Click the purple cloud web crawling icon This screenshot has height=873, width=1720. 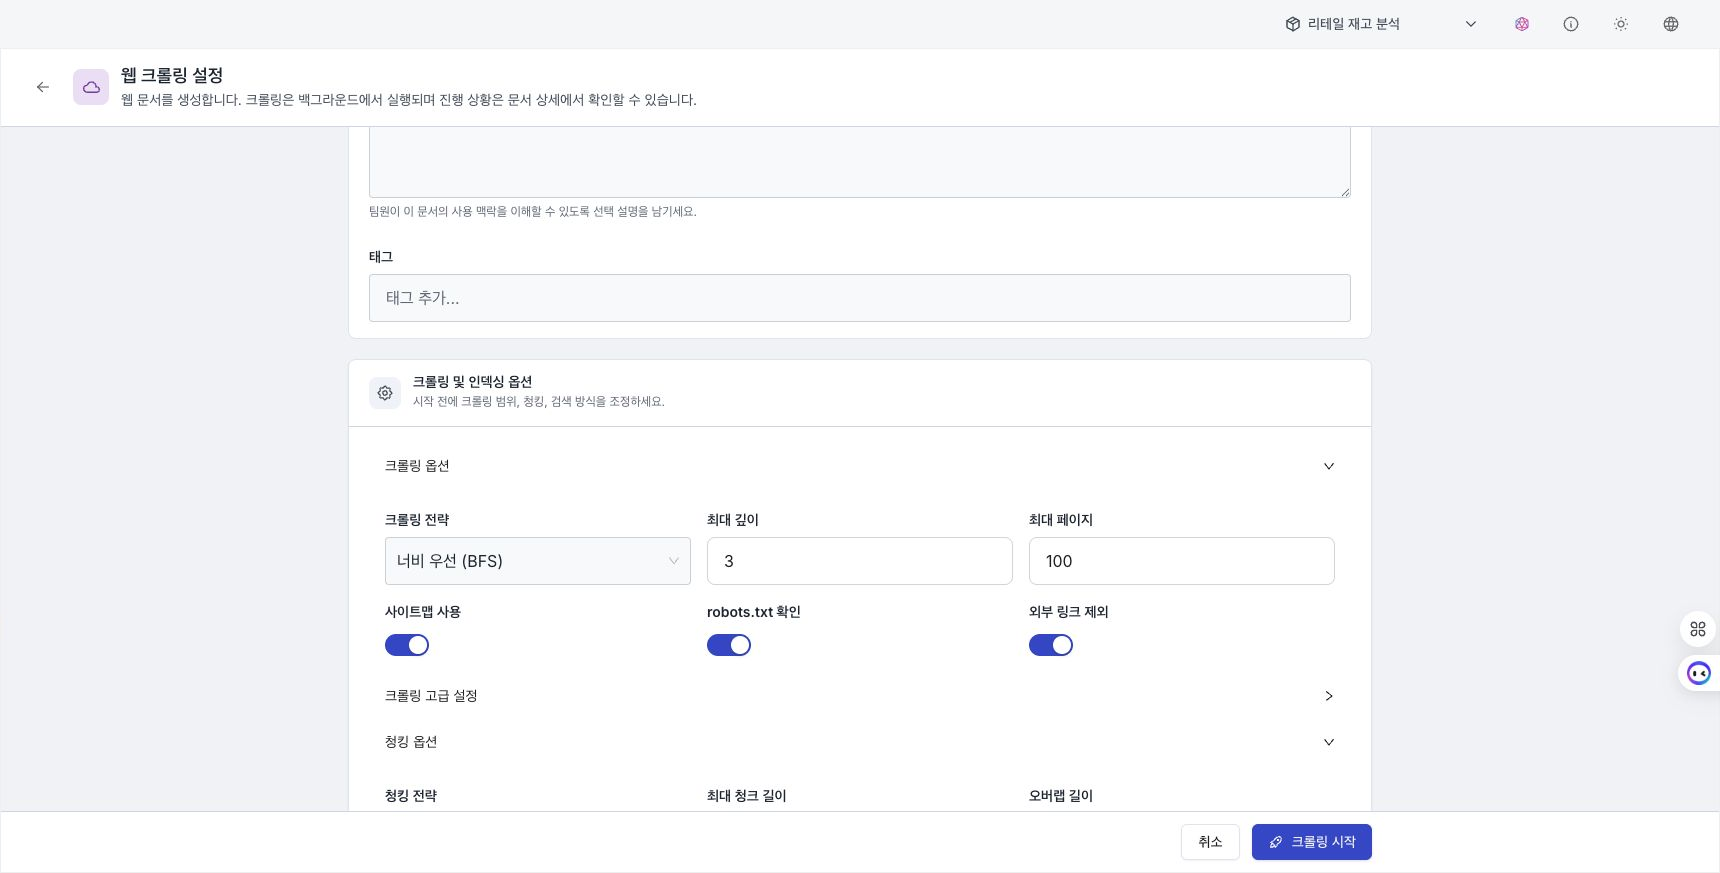(91, 87)
